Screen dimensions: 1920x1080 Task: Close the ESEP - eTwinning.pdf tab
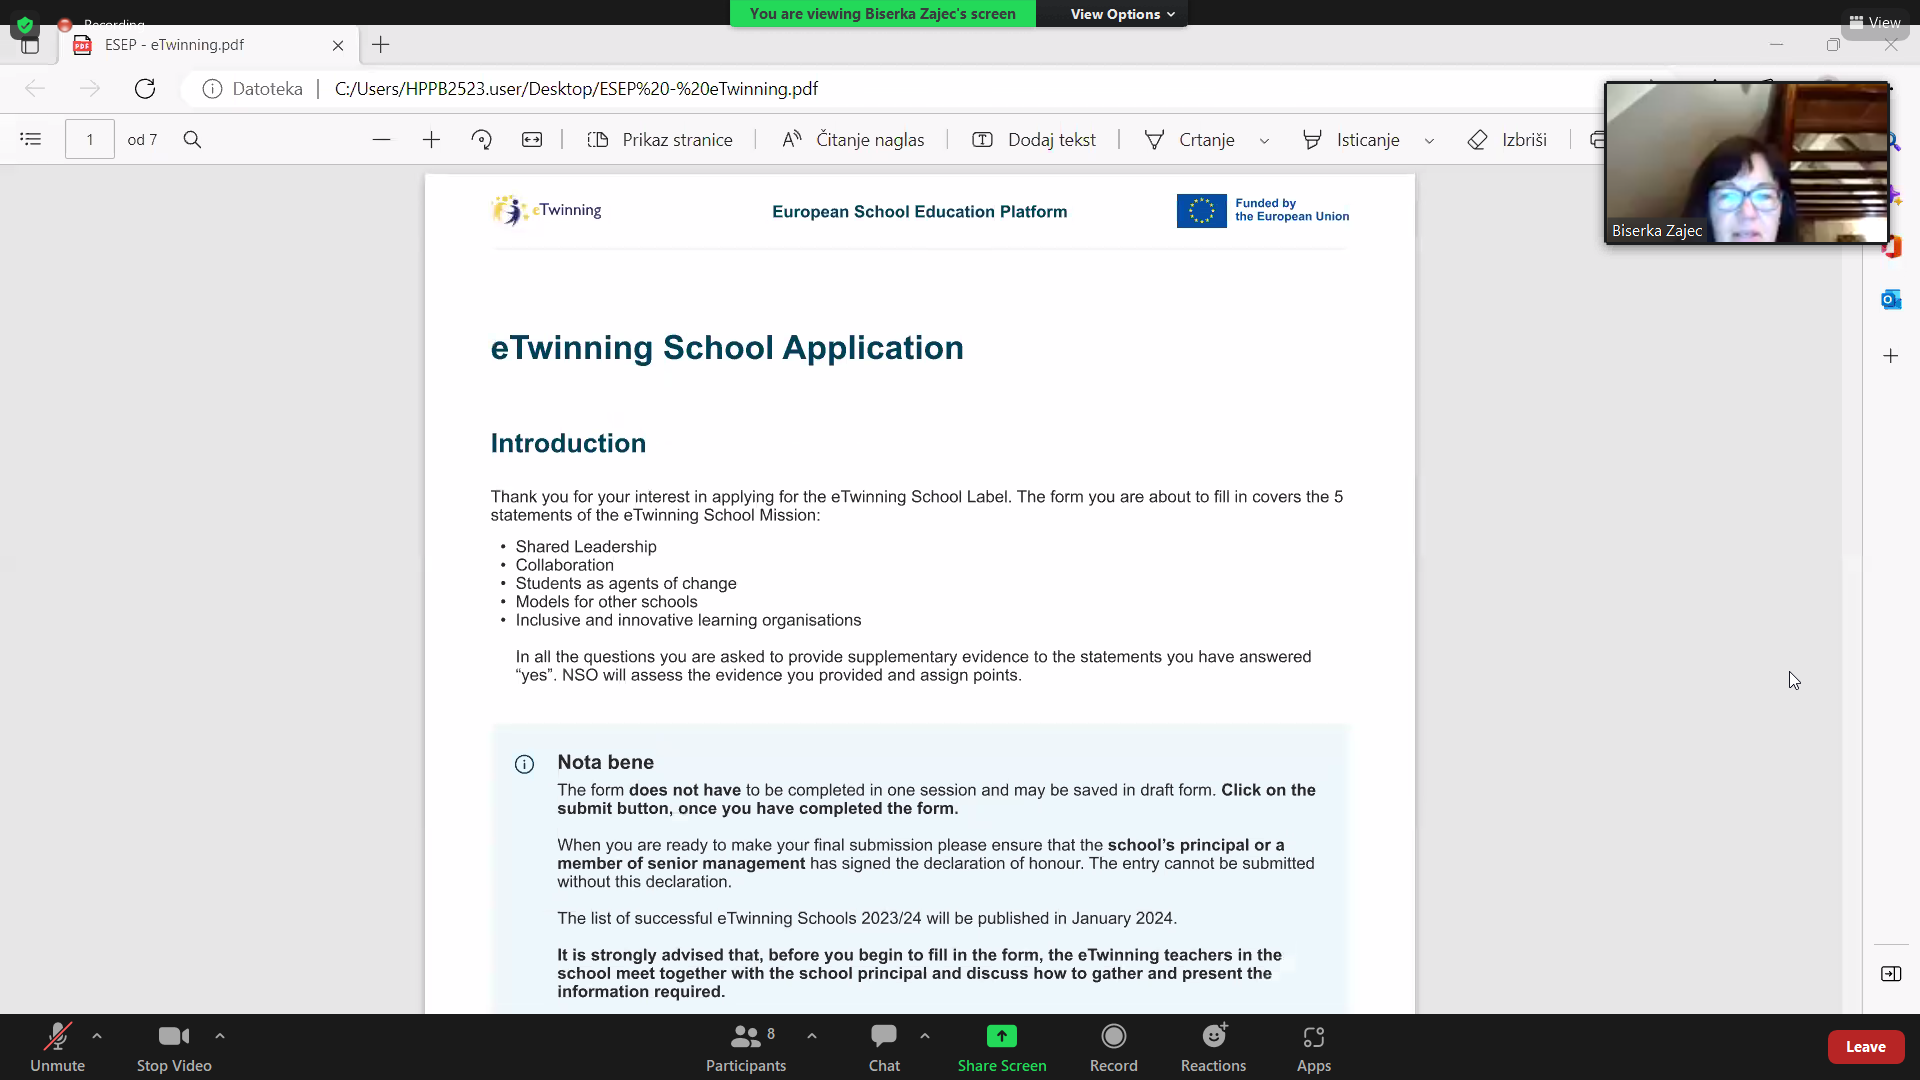coord(338,45)
